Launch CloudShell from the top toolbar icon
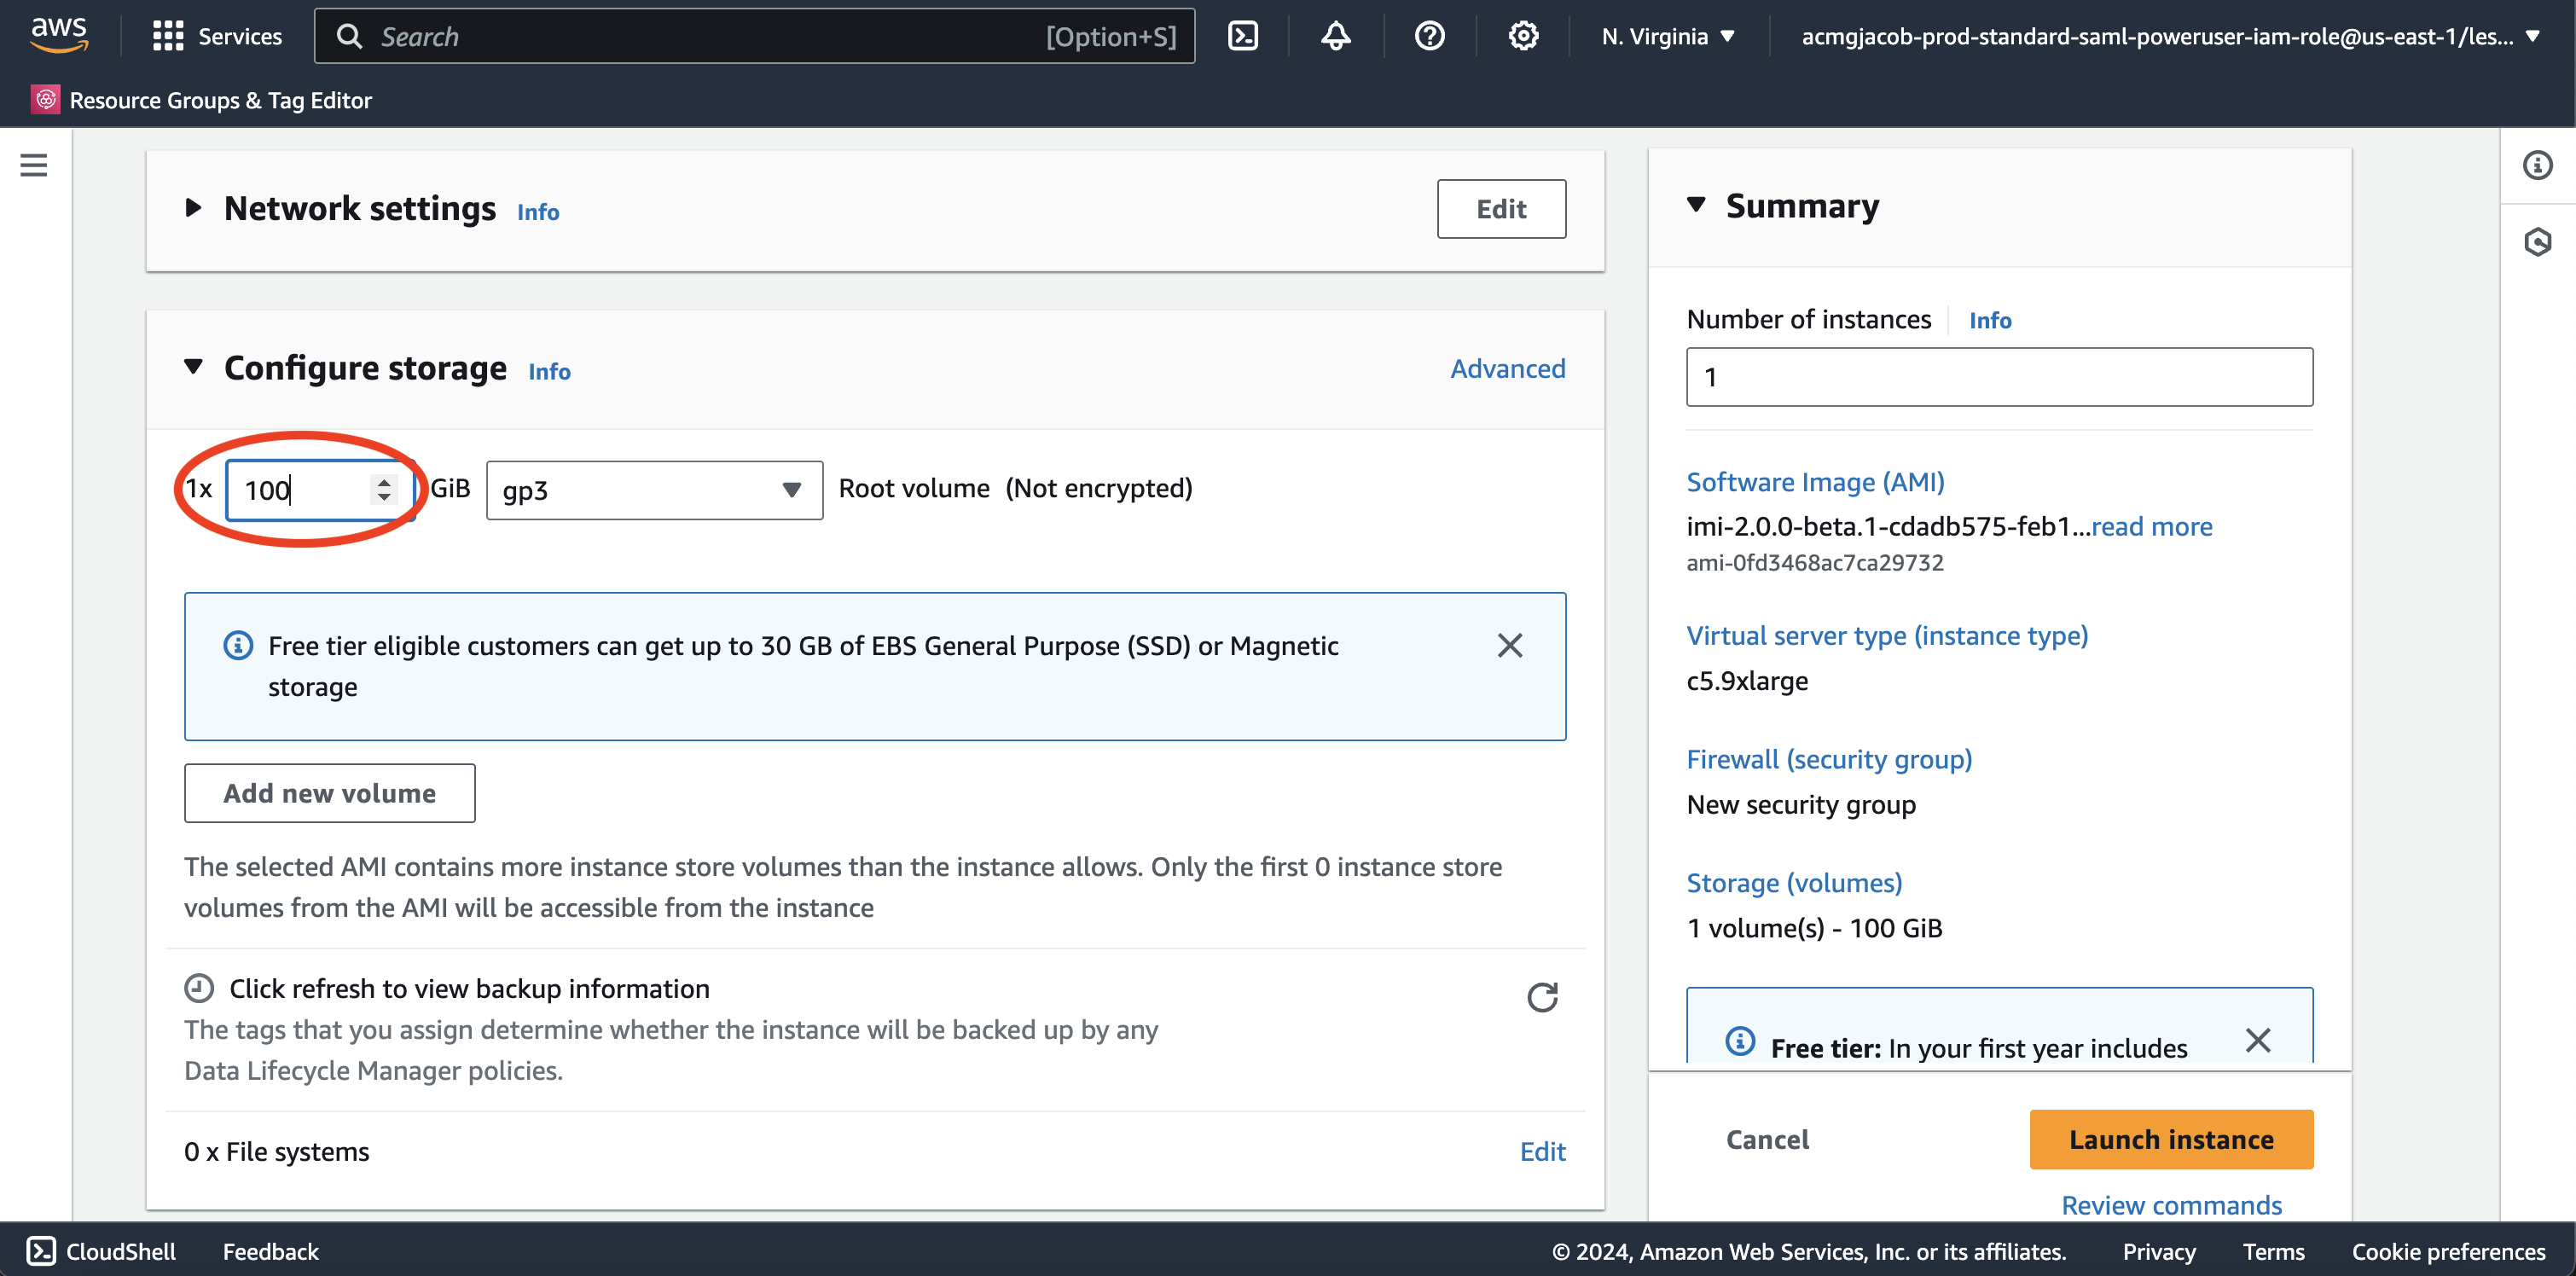 click(1243, 37)
